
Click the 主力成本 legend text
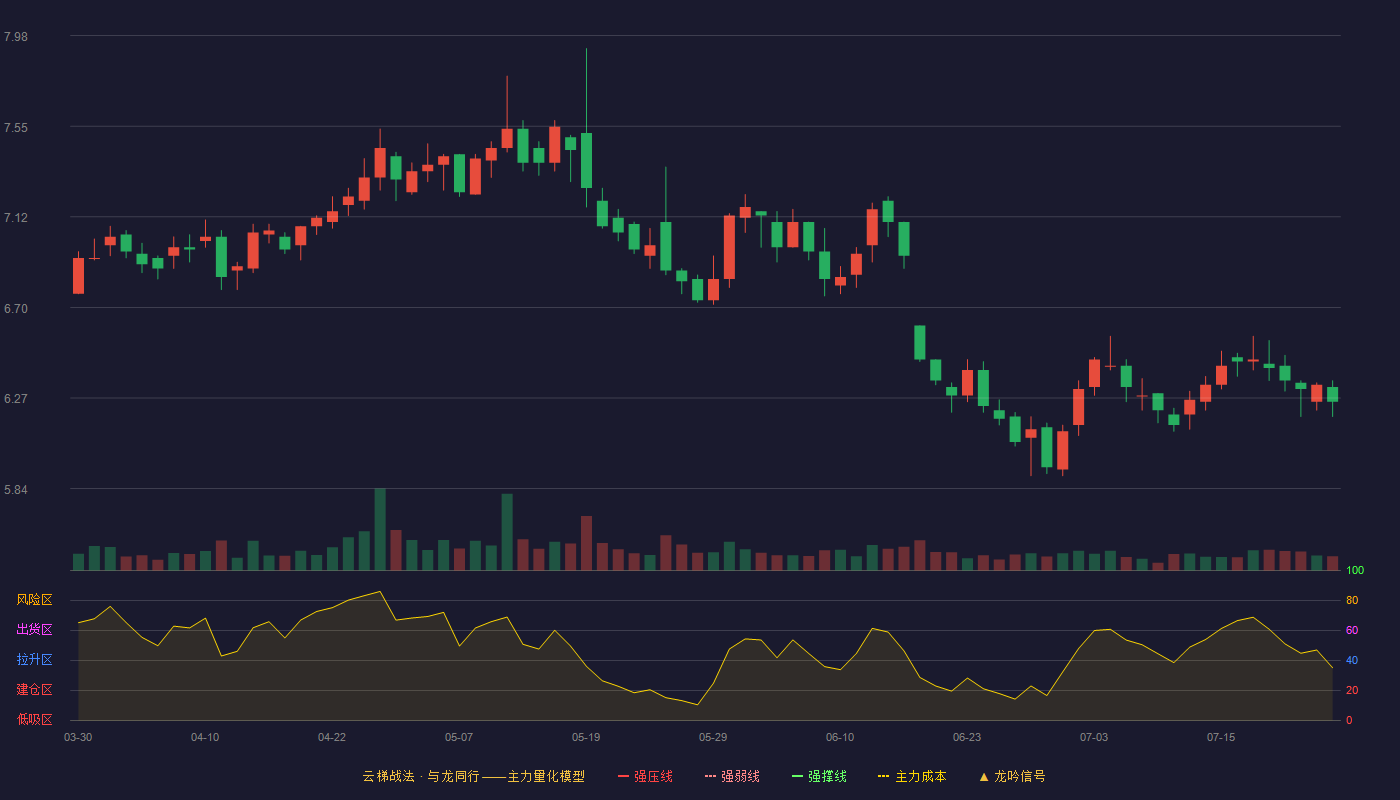tap(921, 776)
